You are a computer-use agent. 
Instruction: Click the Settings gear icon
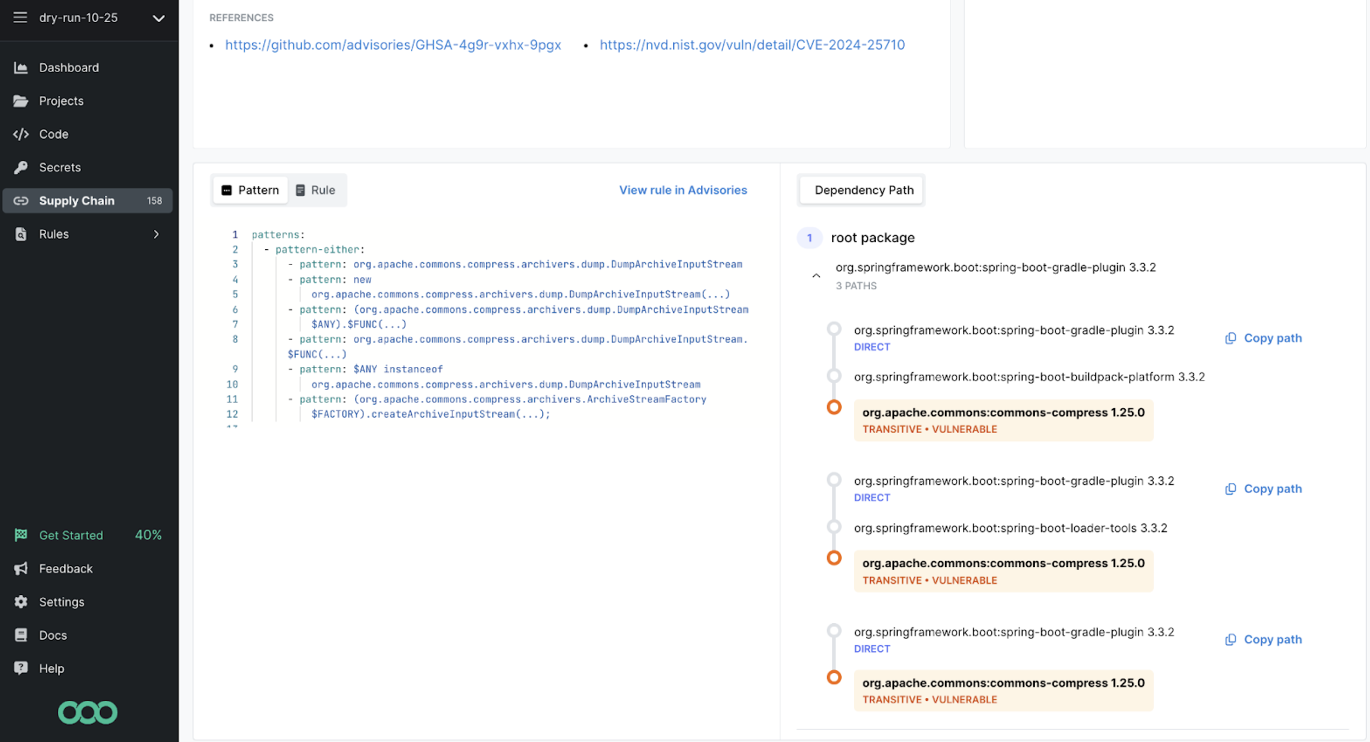(21, 602)
